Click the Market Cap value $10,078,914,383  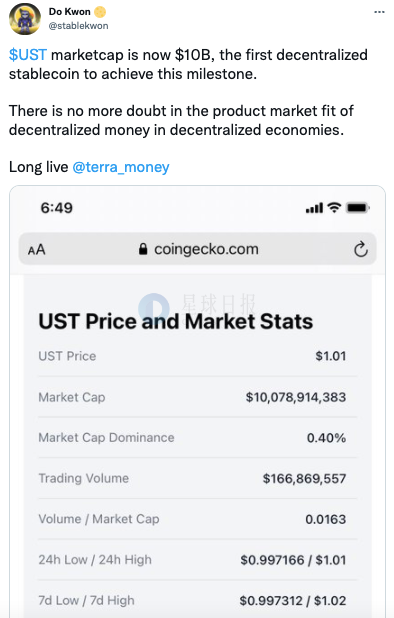(x=296, y=397)
